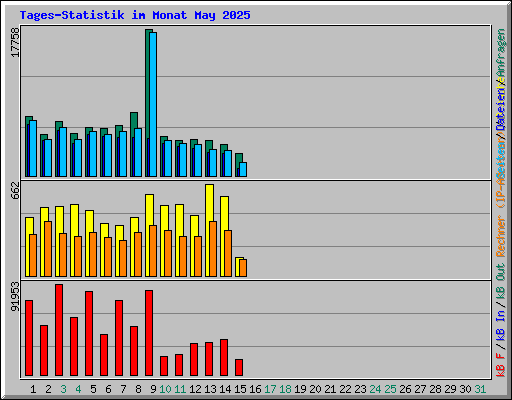This screenshot has width=512, height=400.
Task: Click green day label 18 on the x-axis
Action: coord(285,389)
